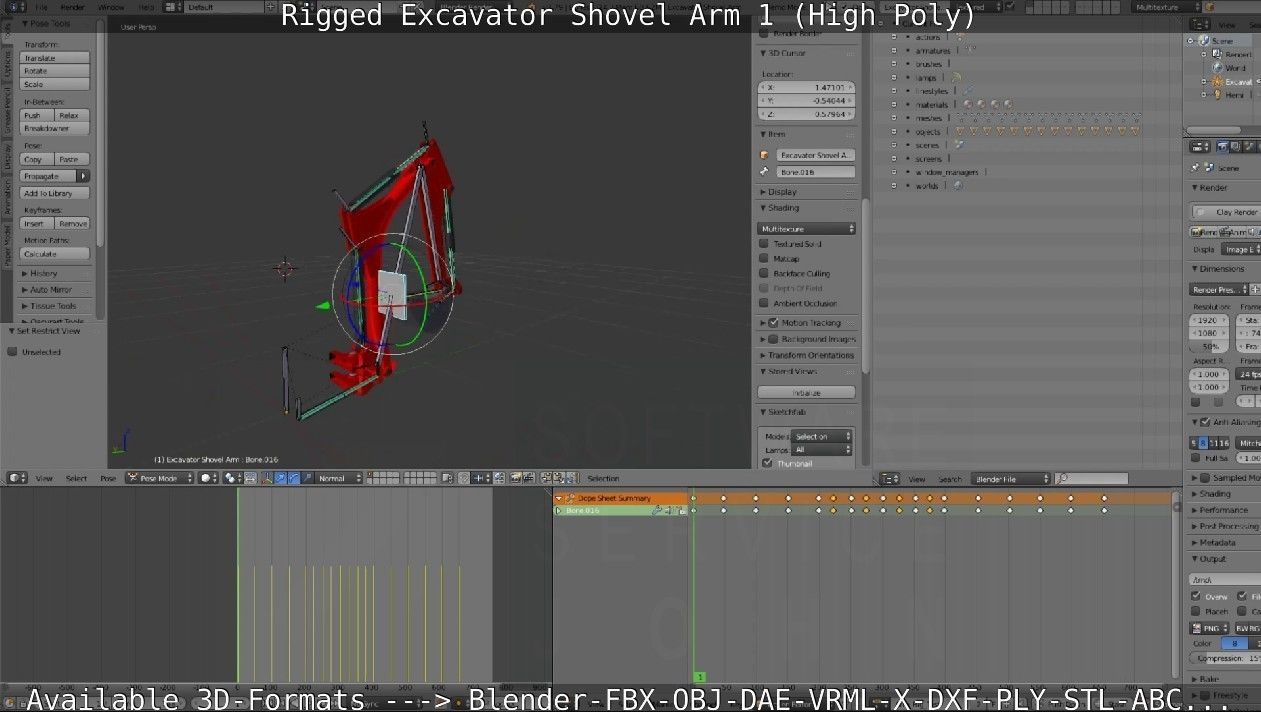Edit the 3D Cursor X location field
Image resolution: width=1261 pixels, height=712 pixels.
(x=807, y=87)
